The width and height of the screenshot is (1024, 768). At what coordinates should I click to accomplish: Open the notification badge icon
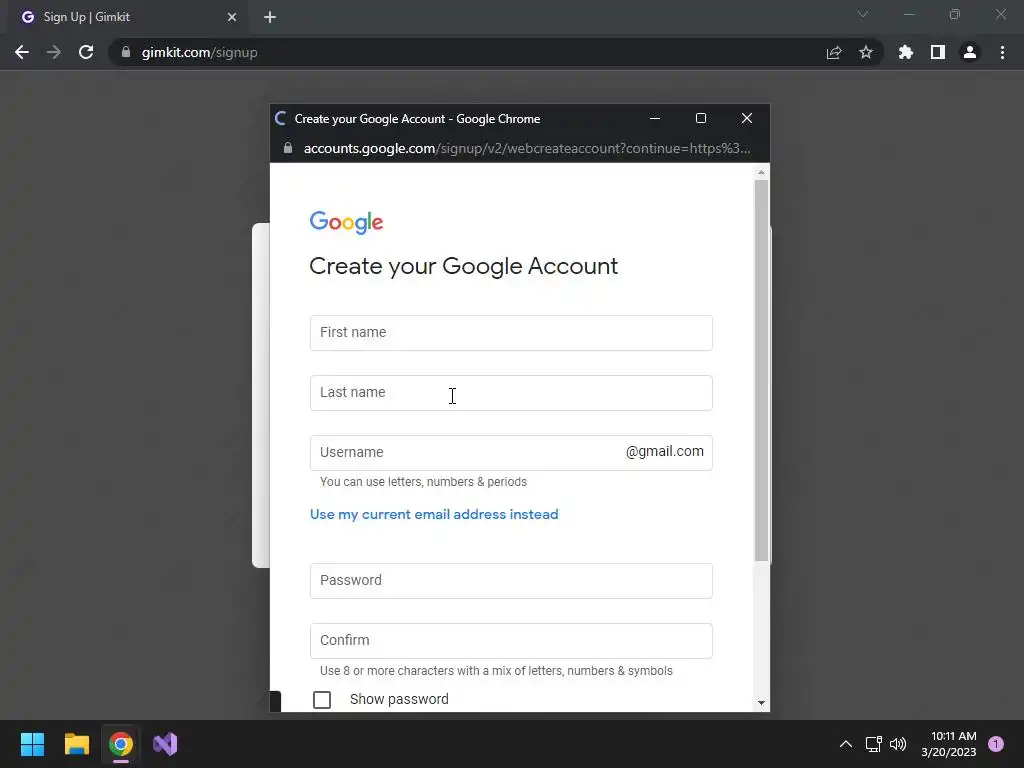[996, 744]
